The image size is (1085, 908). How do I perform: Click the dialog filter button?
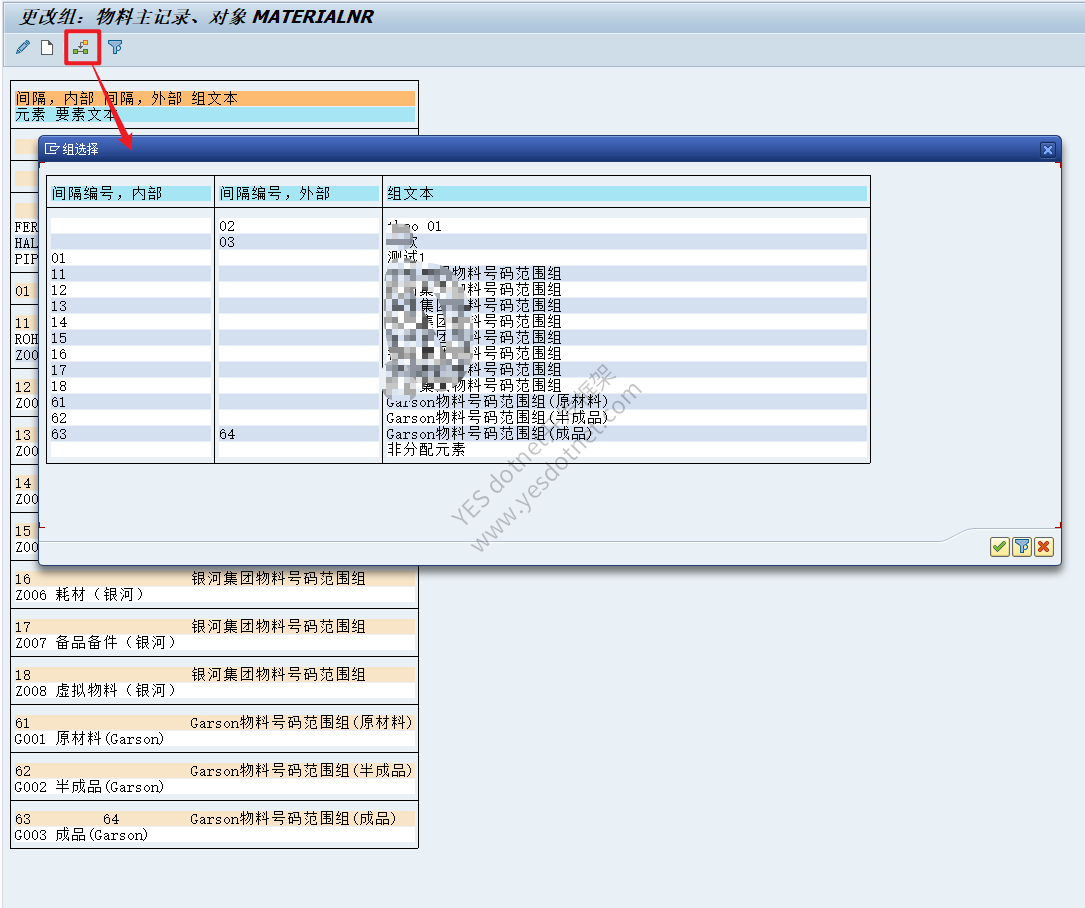1021,547
